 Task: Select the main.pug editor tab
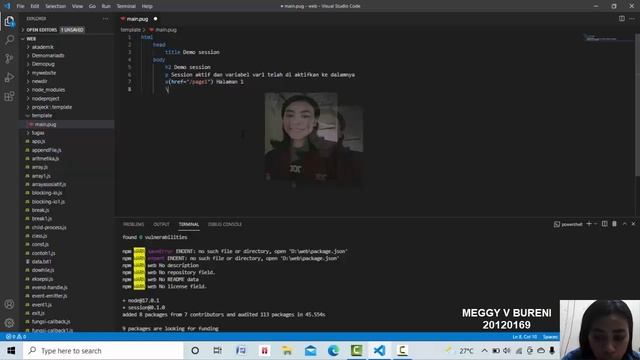pos(138,19)
